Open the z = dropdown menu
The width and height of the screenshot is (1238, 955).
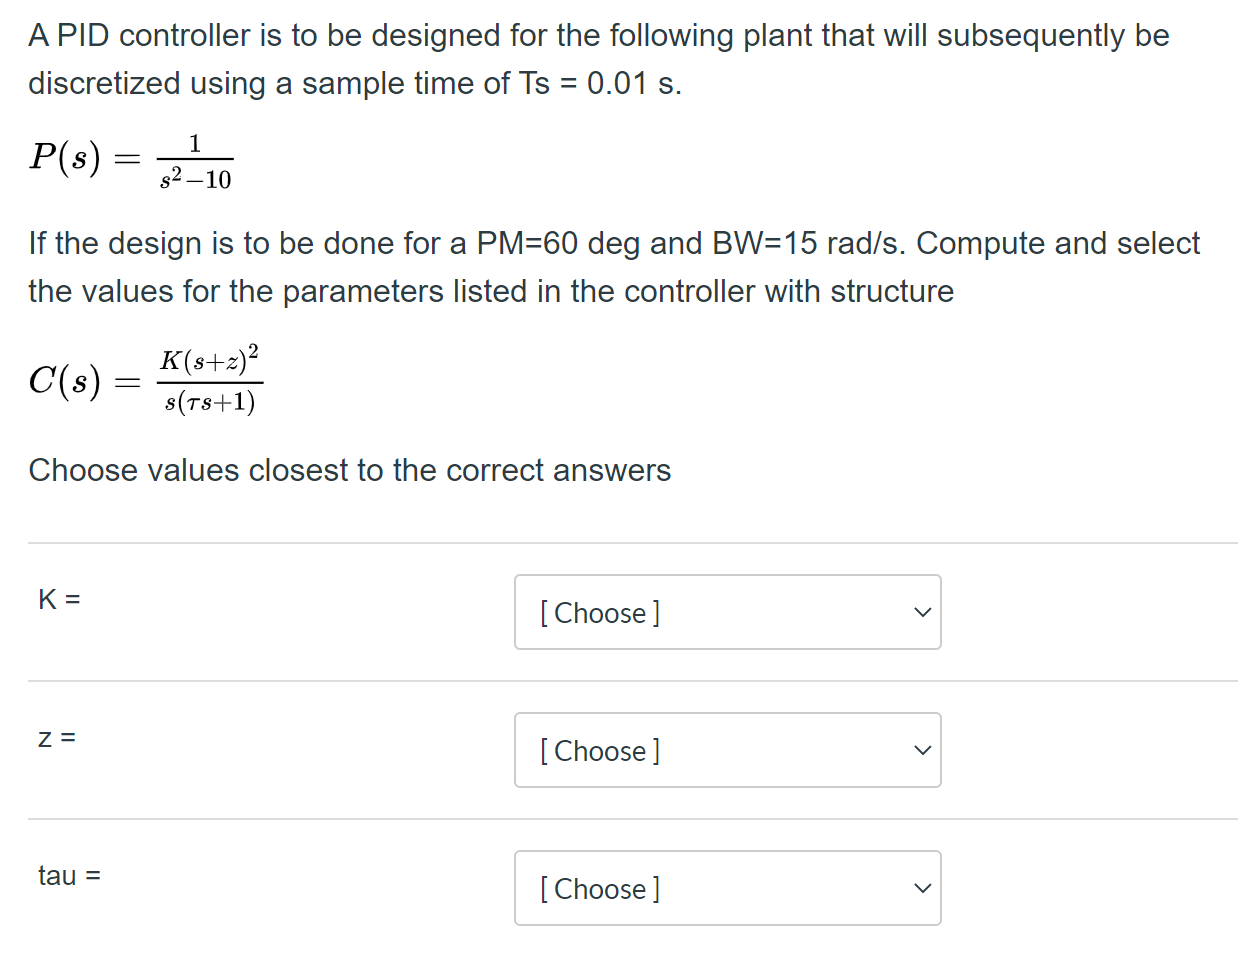(x=727, y=750)
